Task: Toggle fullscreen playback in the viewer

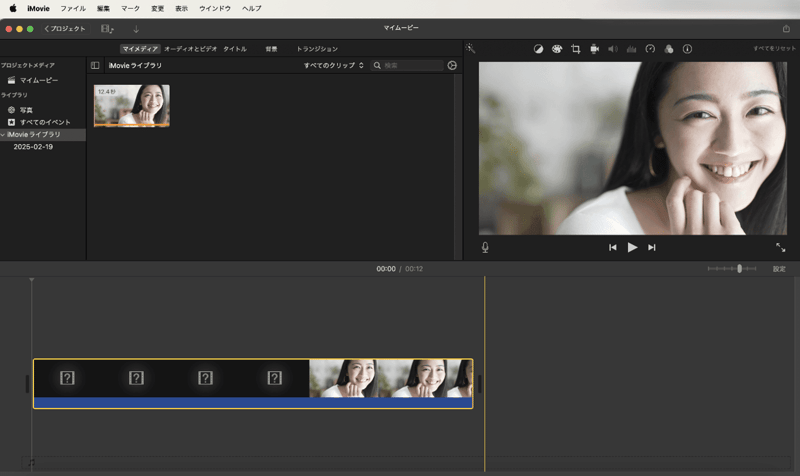Action: pyautogui.click(x=780, y=247)
